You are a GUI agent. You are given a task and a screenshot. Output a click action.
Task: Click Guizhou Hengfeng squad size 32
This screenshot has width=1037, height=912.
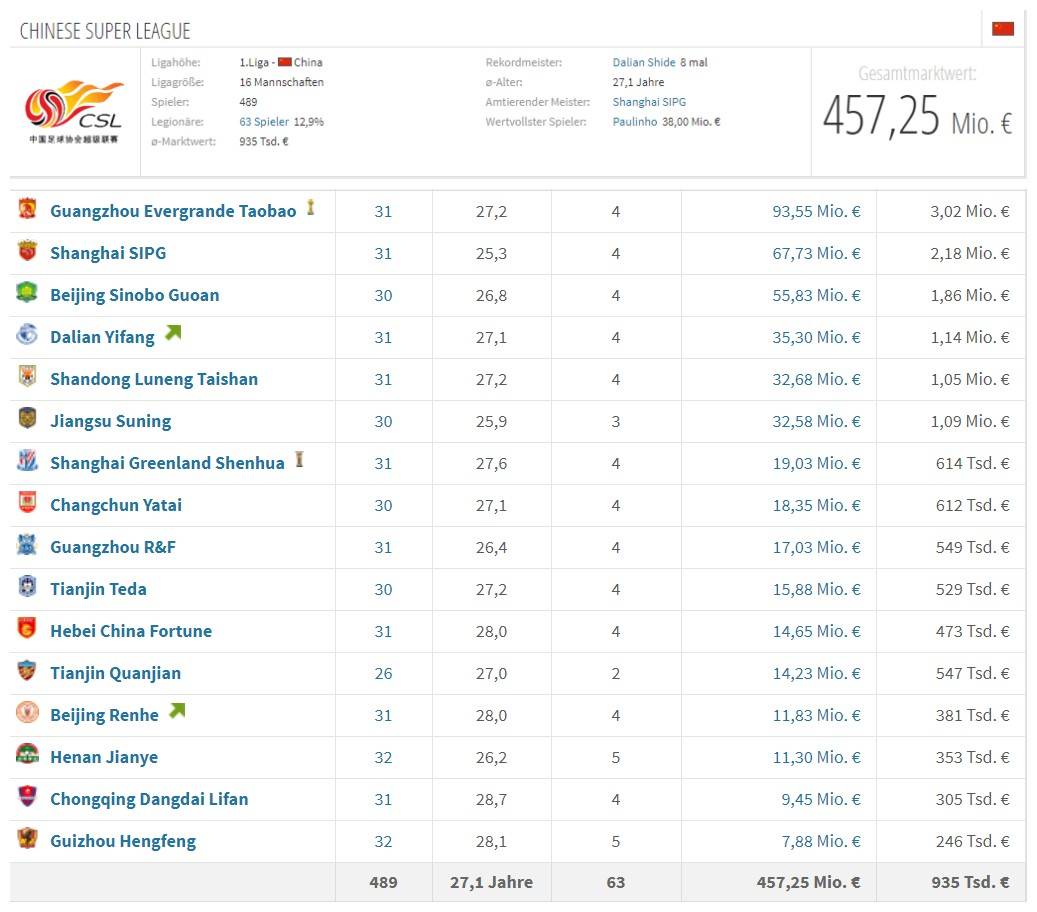pyautogui.click(x=383, y=841)
